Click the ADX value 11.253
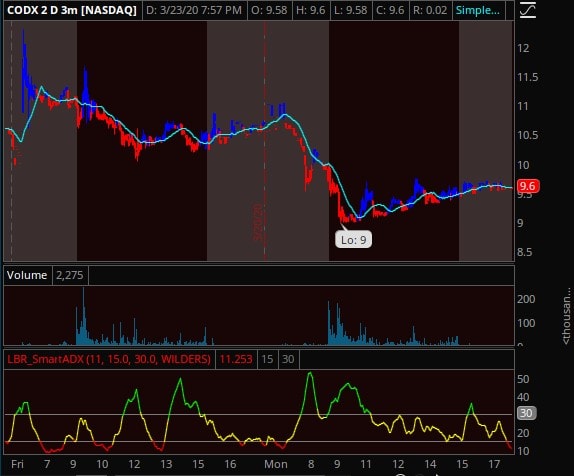The height and width of the screenshot is (476, 574). (236, 359)
